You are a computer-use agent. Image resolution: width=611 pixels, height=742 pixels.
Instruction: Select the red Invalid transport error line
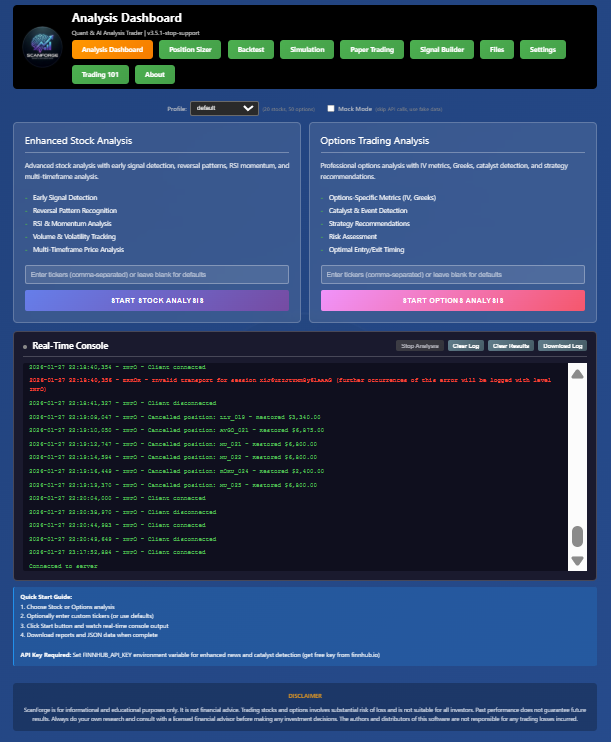(x=290, y=385)
